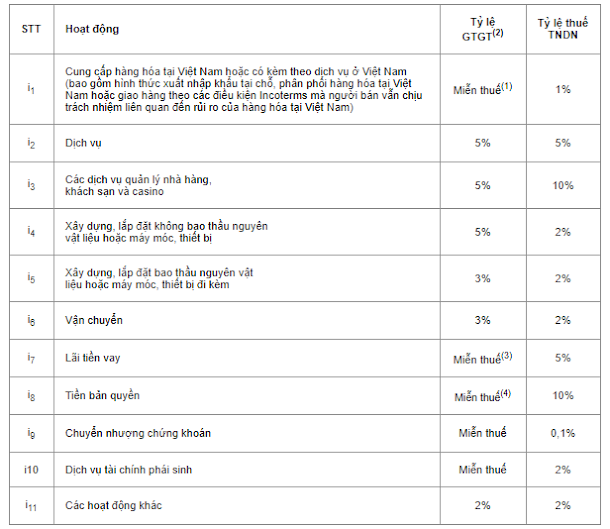Click the 0,1% TNDN rate cell
This screenshot has height=529, width=610.
click(563, 433)
